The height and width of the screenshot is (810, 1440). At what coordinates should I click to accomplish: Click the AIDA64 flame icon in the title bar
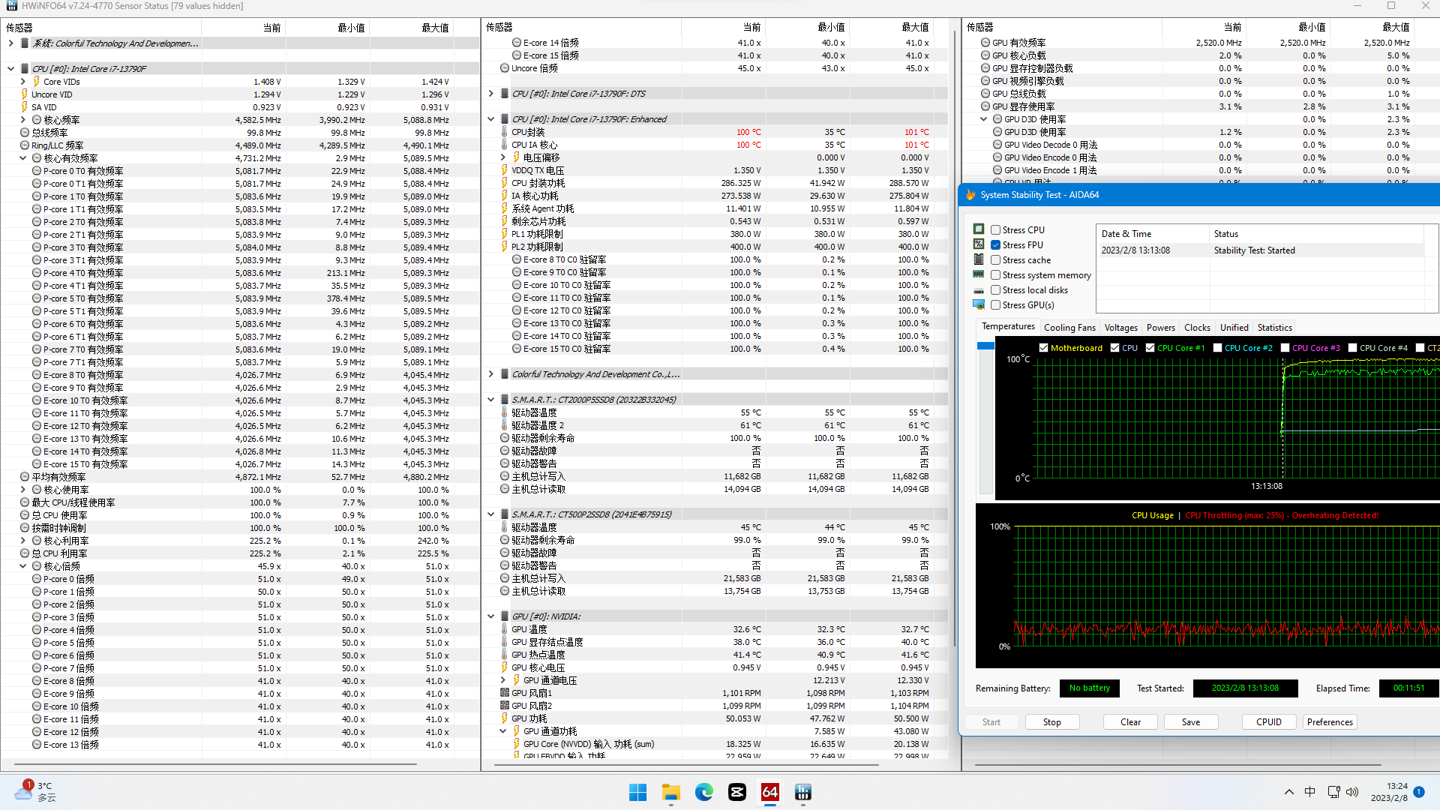[x=970, y=195]
